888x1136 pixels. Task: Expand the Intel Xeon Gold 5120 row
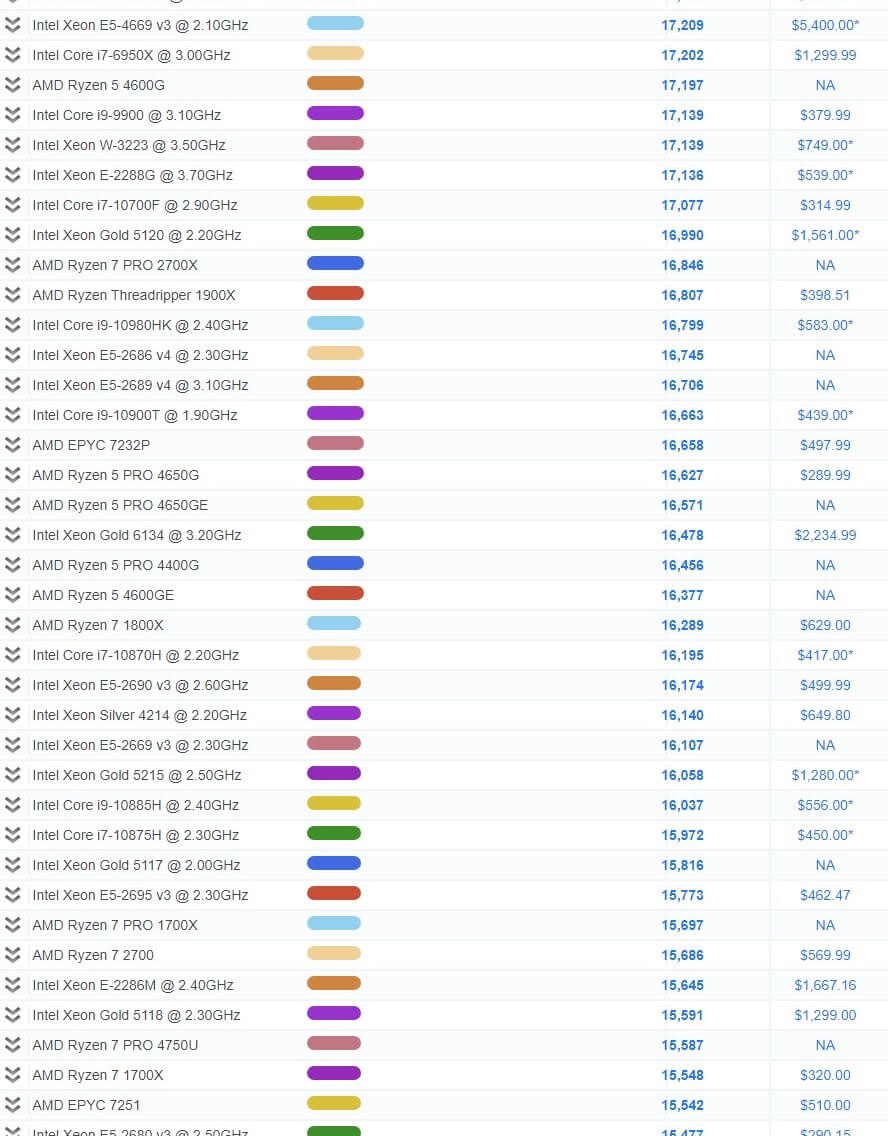tap(12, 235)
